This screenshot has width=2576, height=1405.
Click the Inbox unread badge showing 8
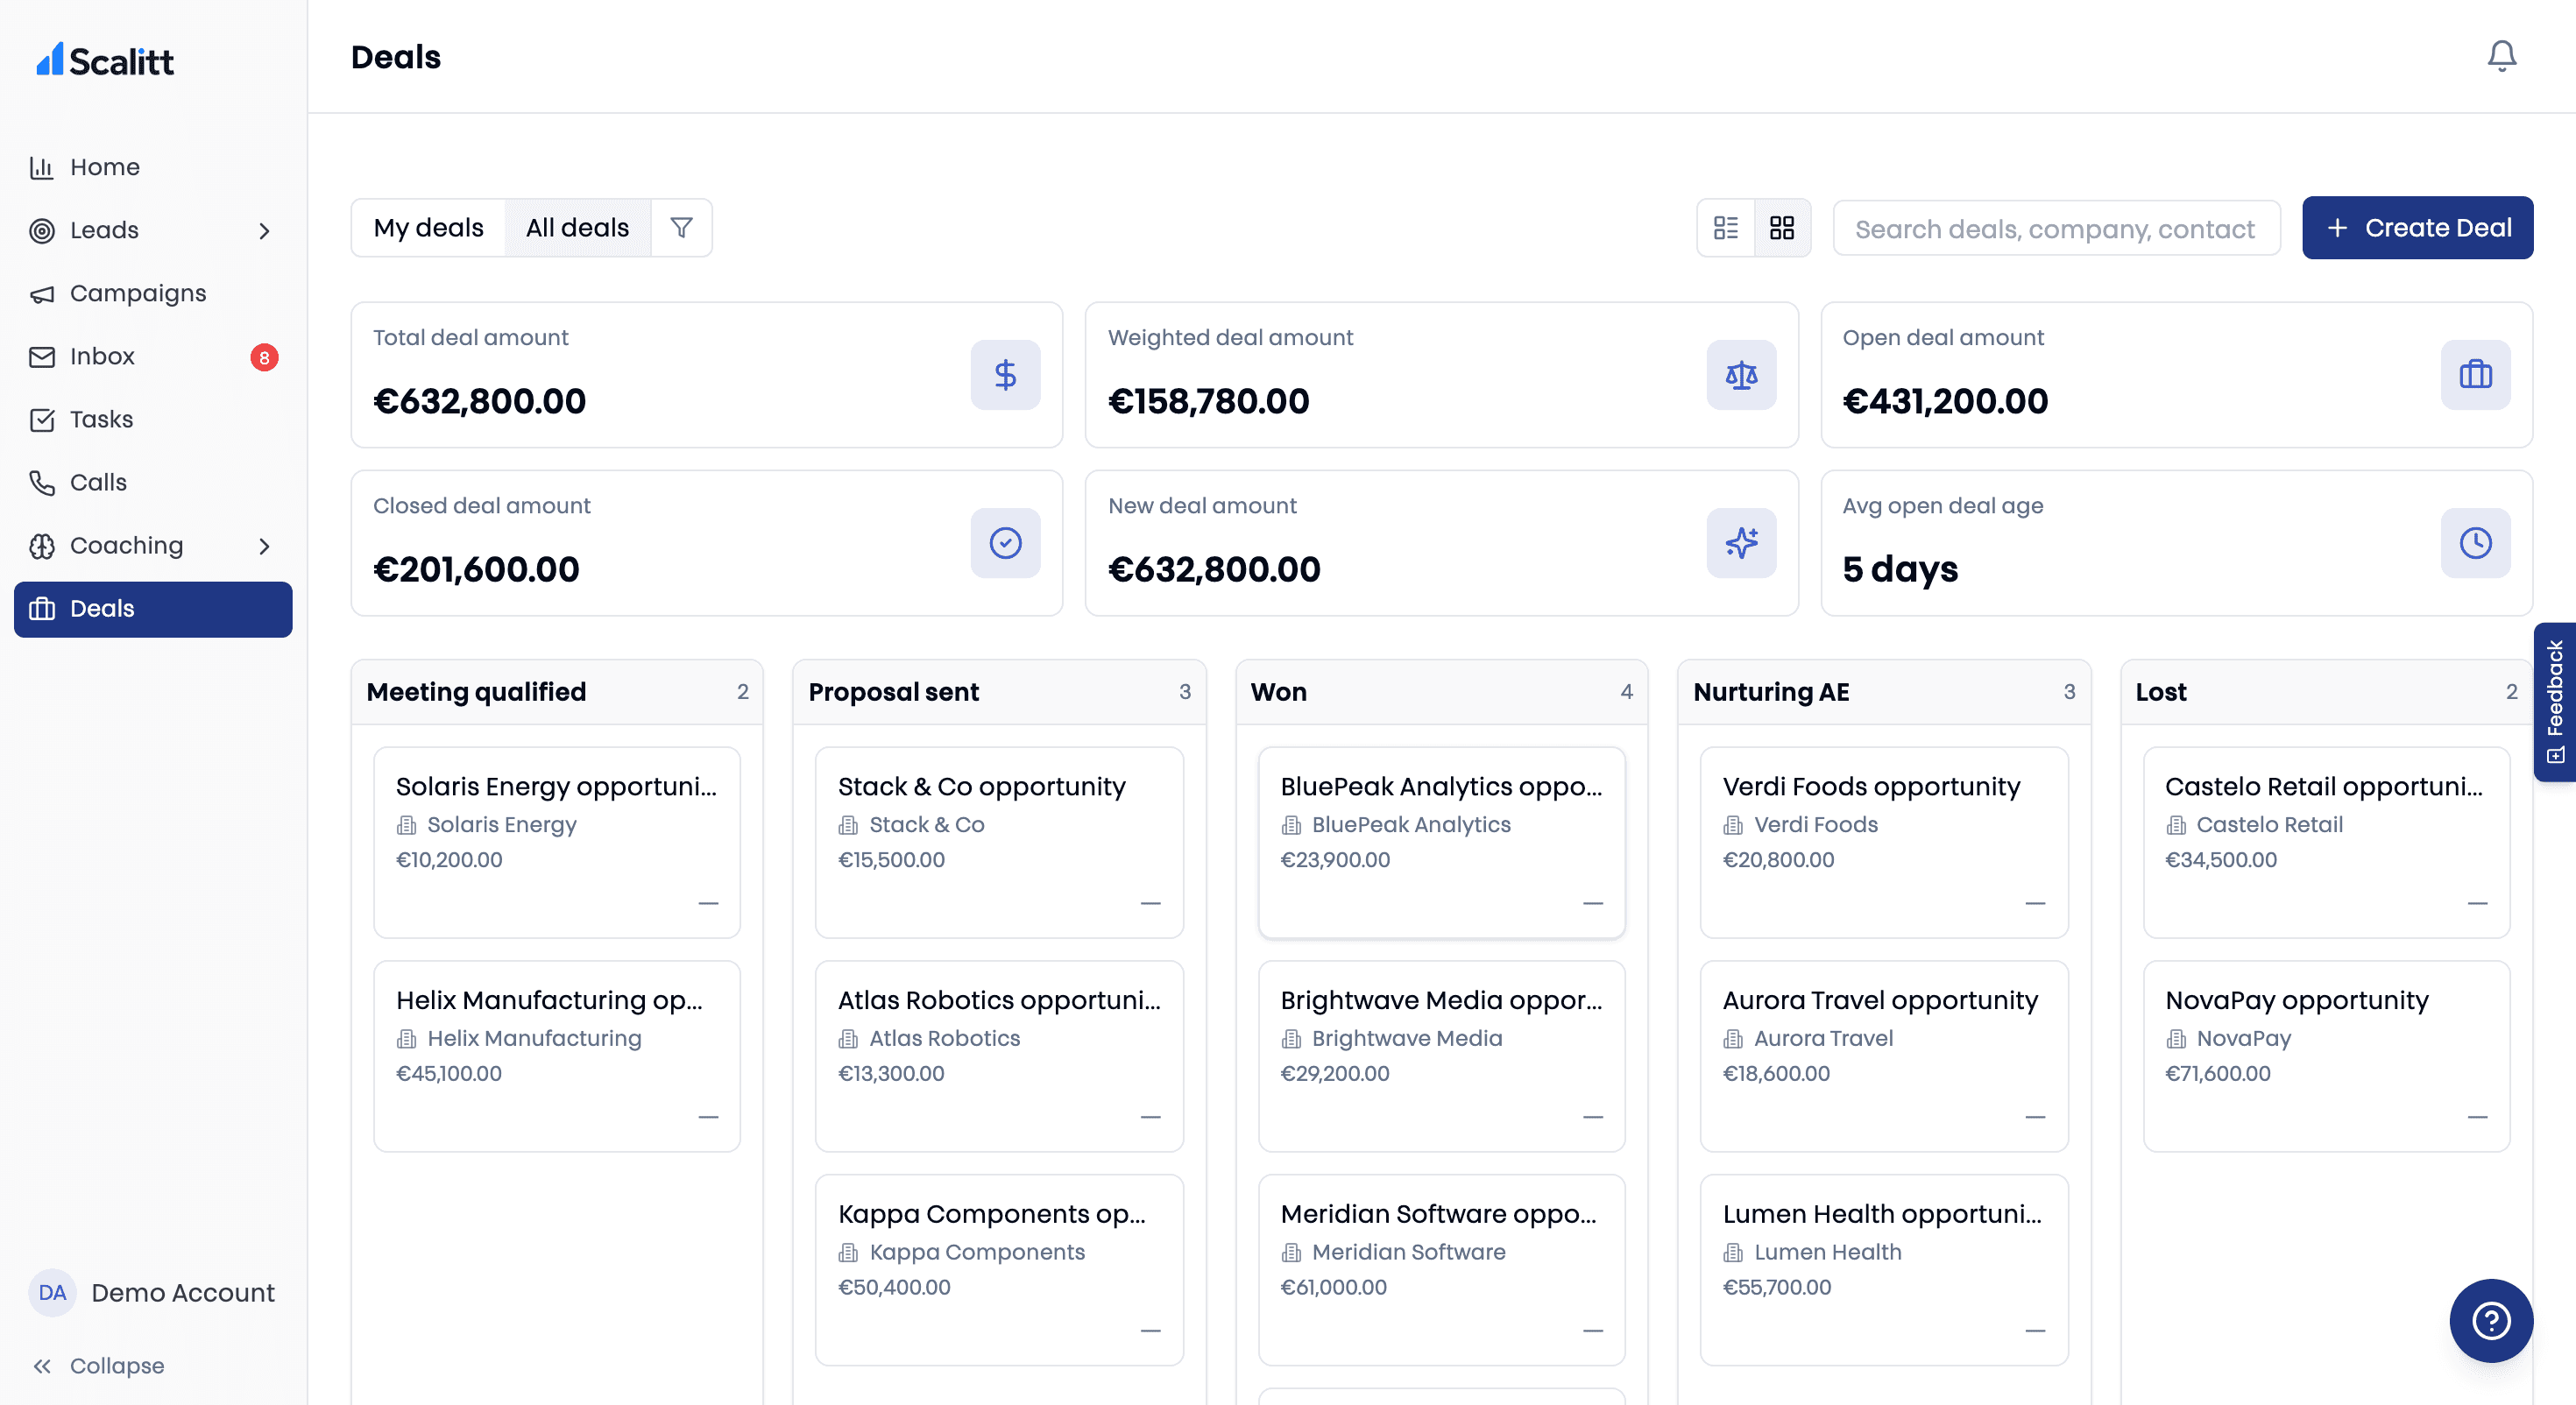pos(264,357)
